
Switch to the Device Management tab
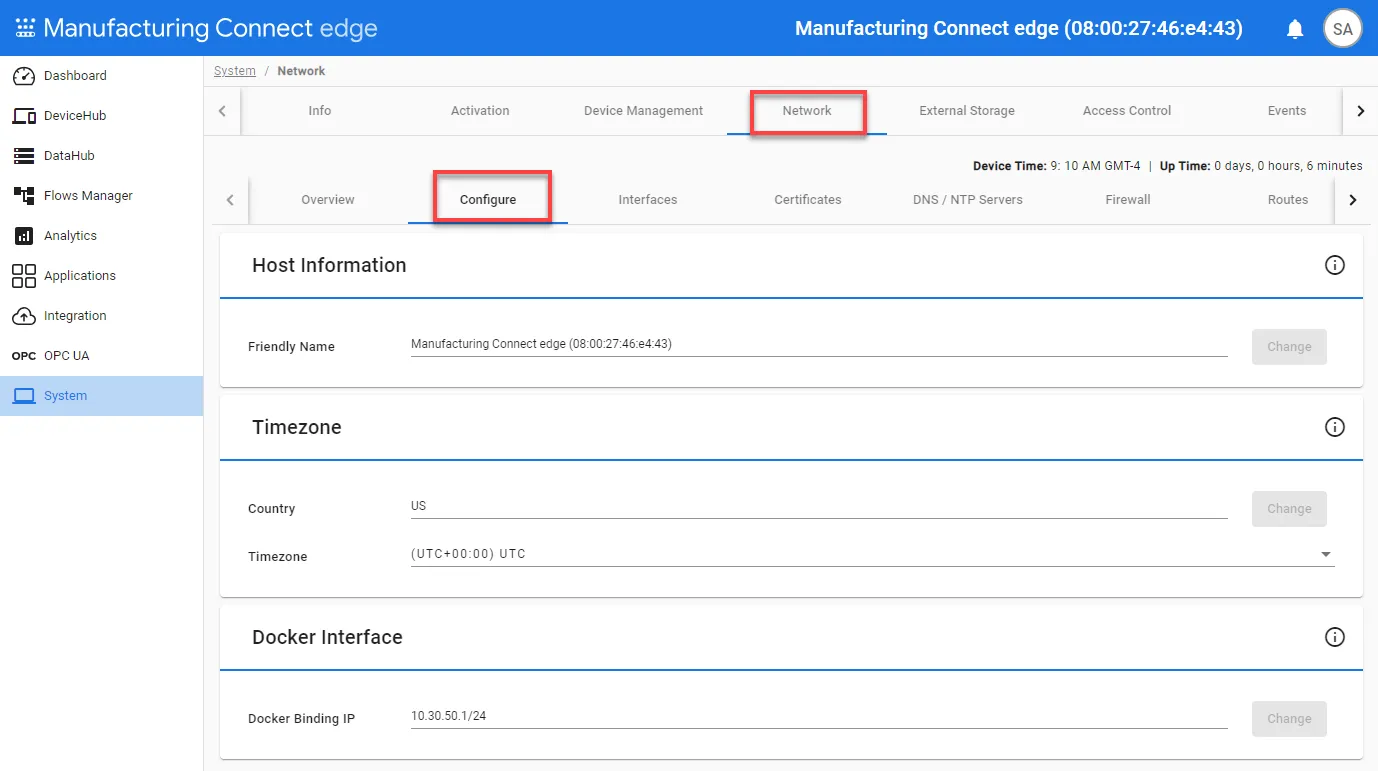coord(644,111)
